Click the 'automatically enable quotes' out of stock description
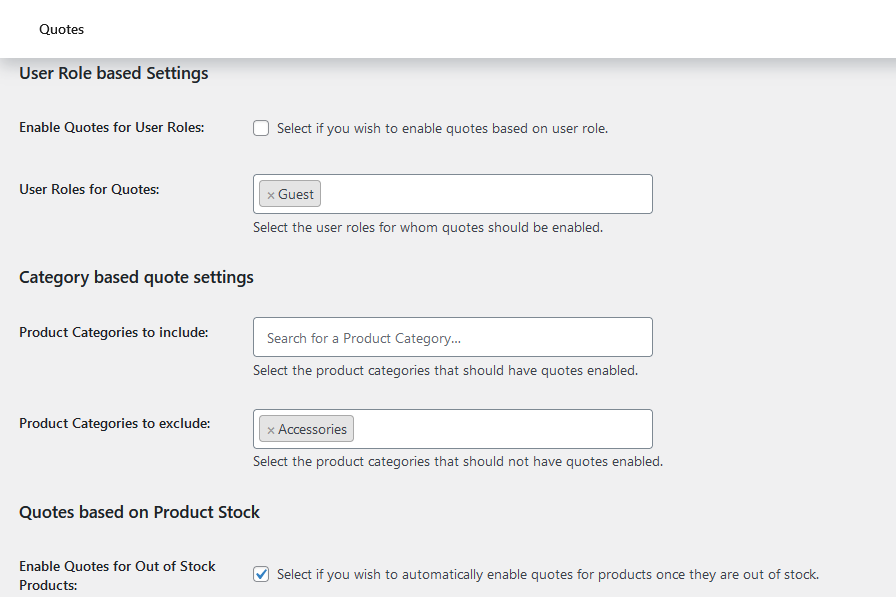Screen dimensions: 896x597 547,574
